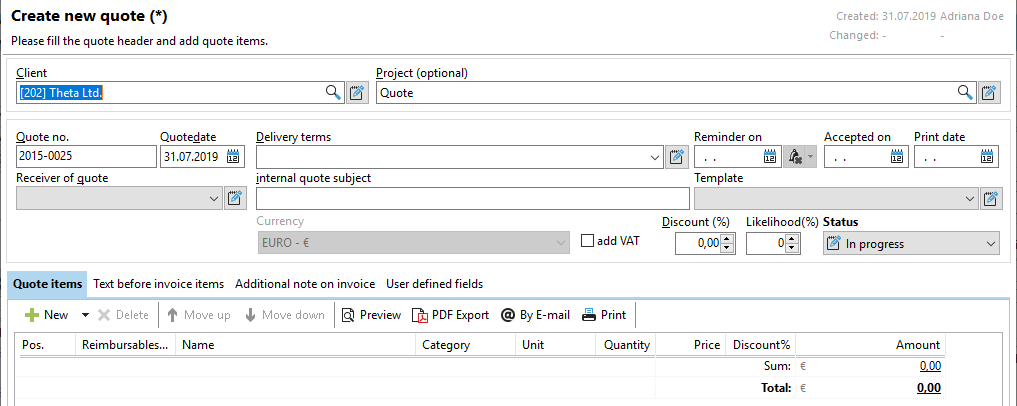This screenshot has height=406, width=1017.
Task: Open the Reminder on calendar picker
Action: (770, 156)
